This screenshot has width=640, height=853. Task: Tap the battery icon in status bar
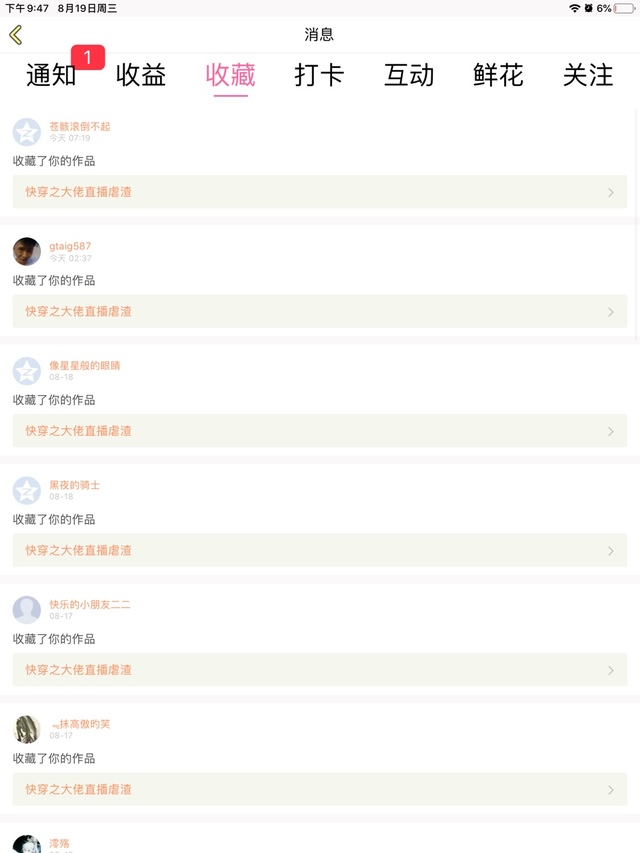(624, 8)
